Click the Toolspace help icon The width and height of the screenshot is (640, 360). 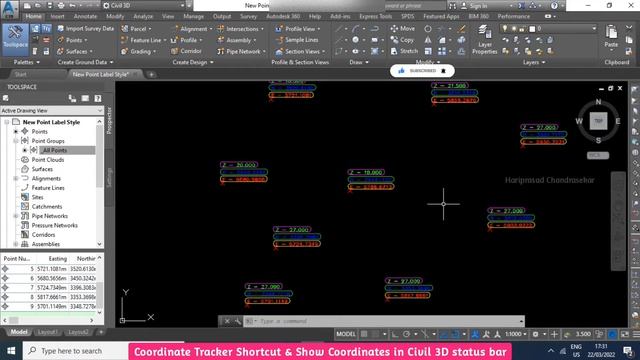98,98
